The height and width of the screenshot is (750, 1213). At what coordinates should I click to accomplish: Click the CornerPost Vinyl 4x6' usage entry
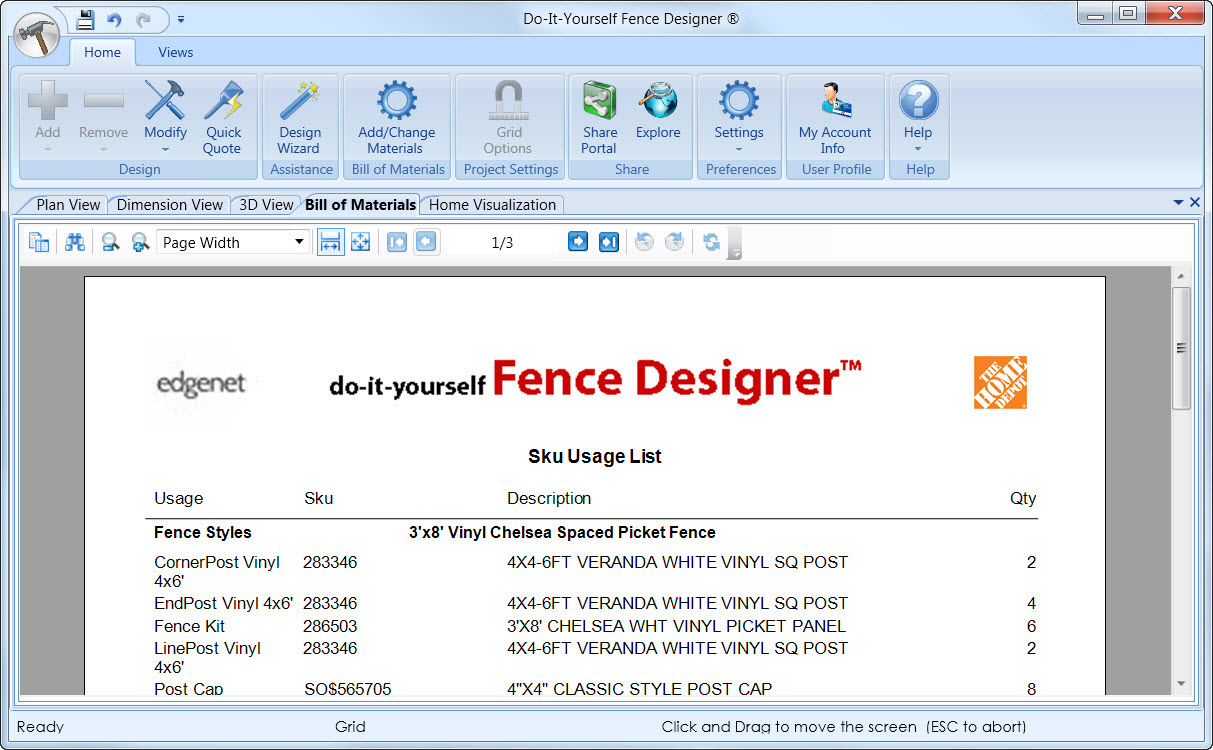(x=217, y=571)
